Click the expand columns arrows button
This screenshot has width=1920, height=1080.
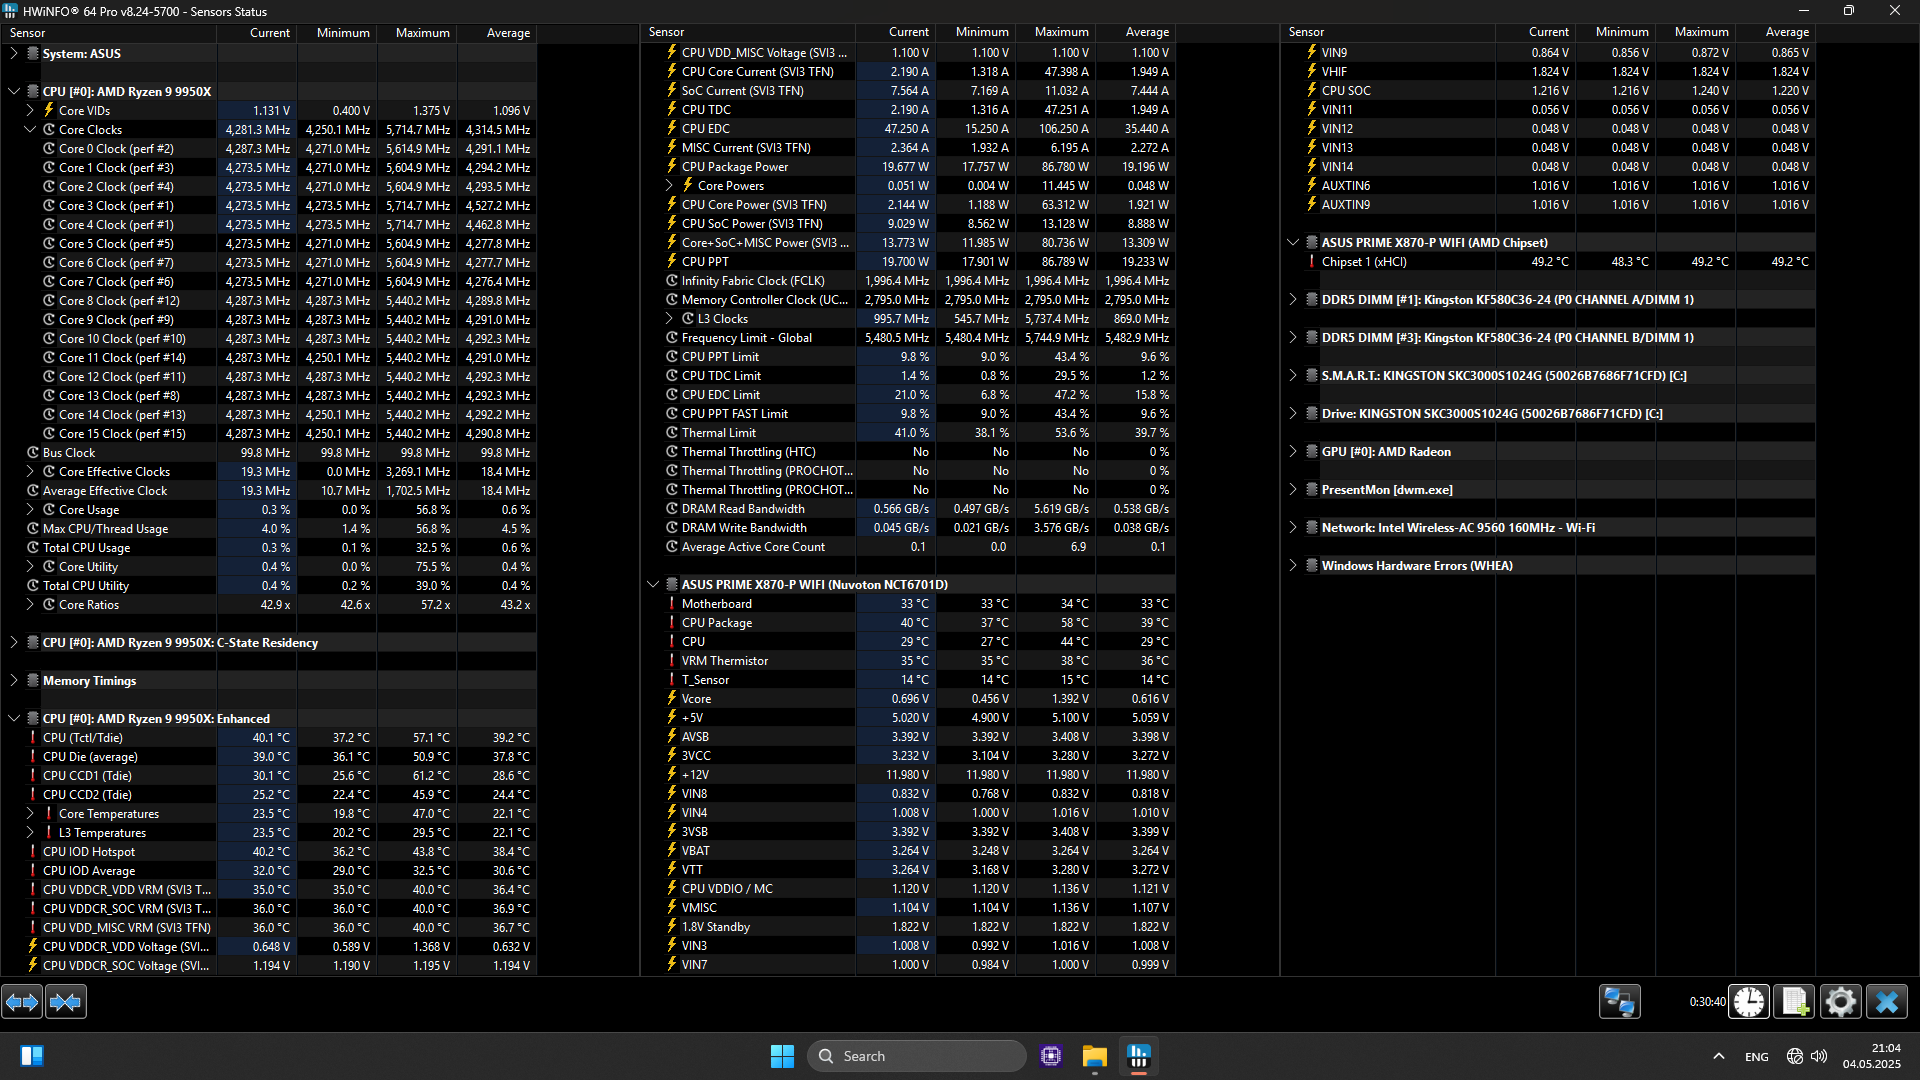pyautogui.click(x=22, y=1001)
